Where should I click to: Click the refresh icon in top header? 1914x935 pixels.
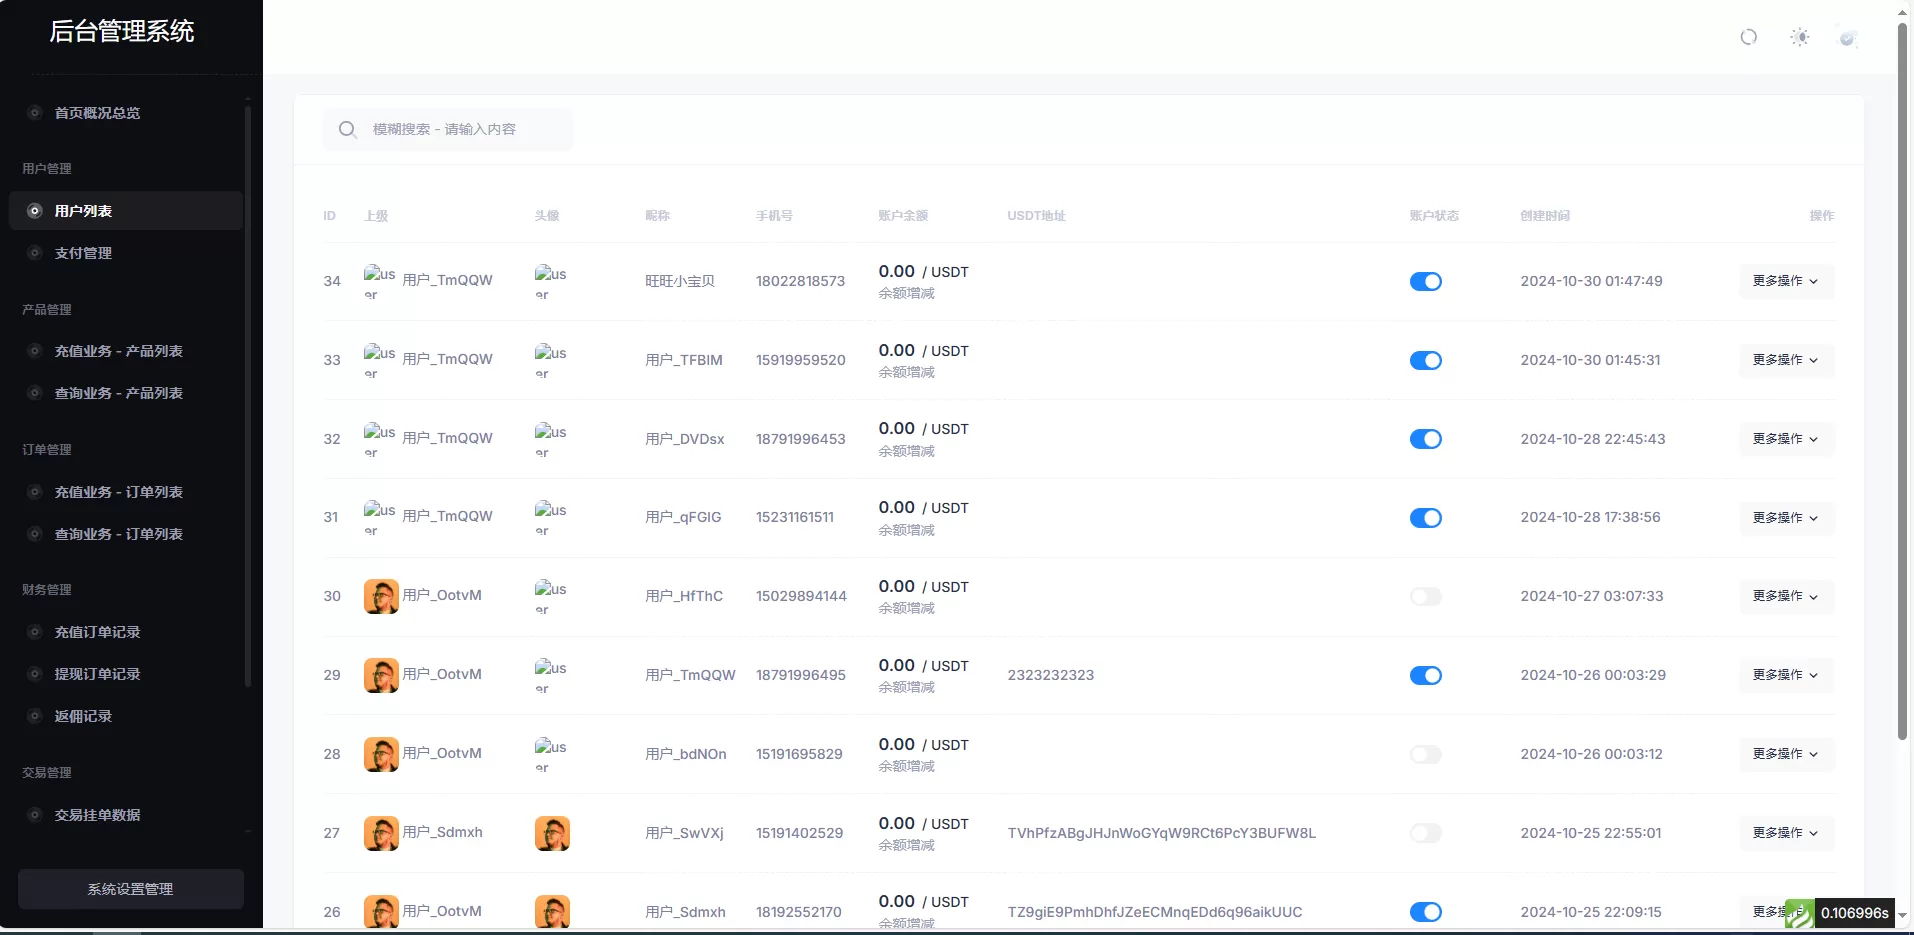pos(1748,37)
